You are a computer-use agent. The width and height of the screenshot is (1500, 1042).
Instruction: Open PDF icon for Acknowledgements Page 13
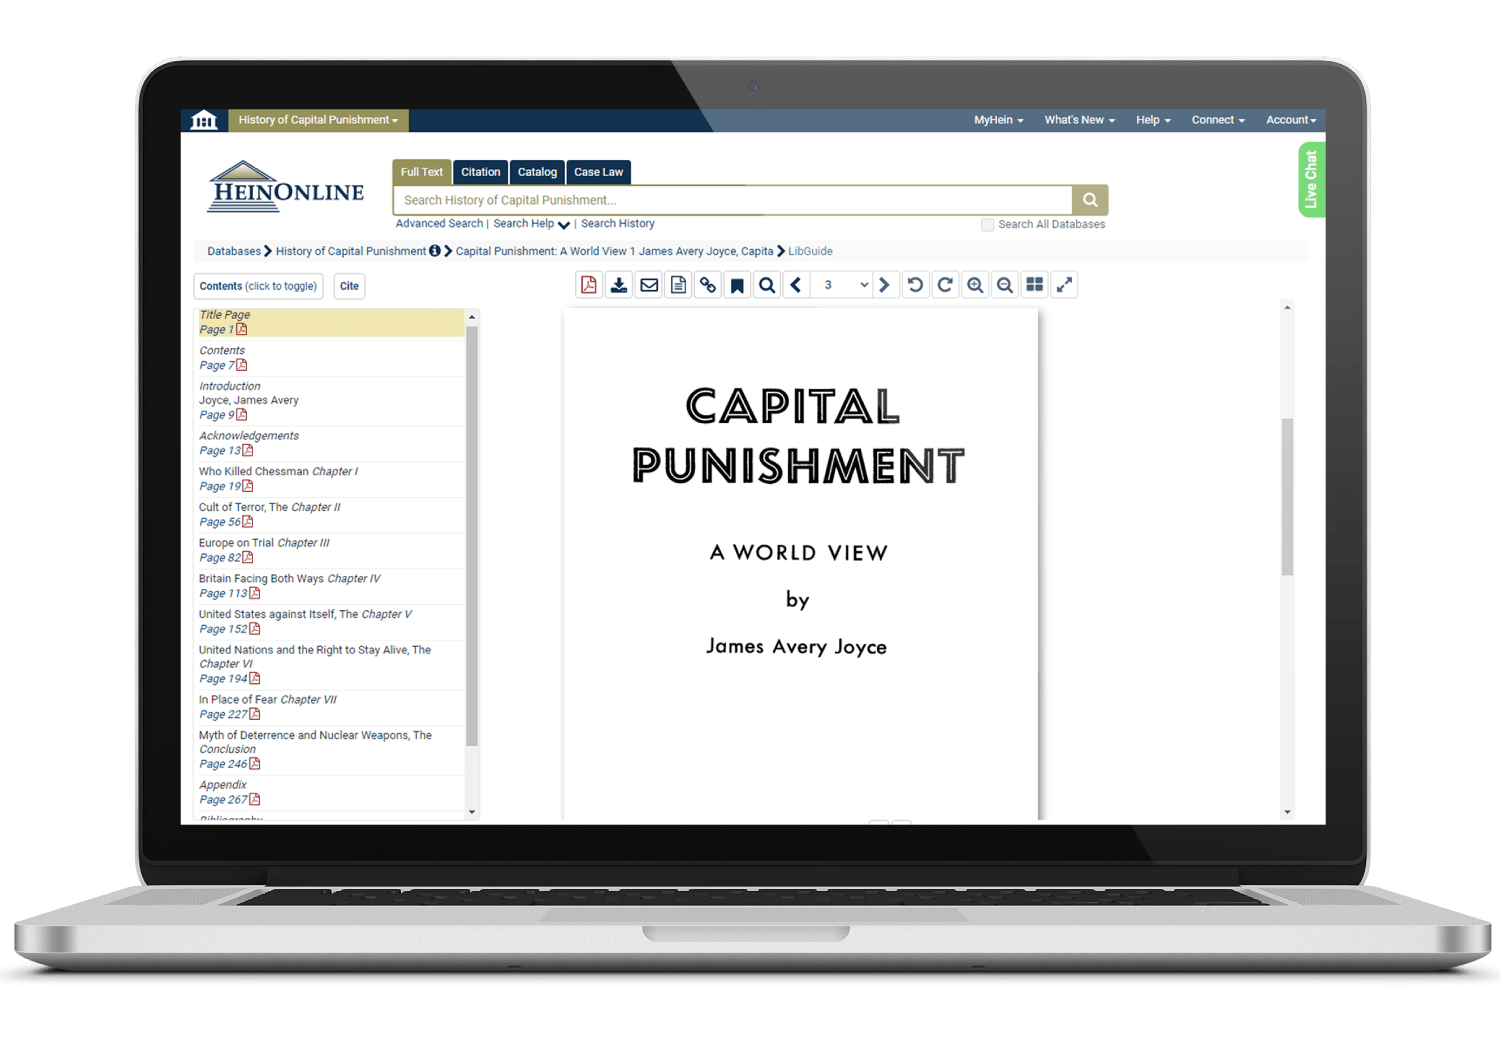point(248,450)
